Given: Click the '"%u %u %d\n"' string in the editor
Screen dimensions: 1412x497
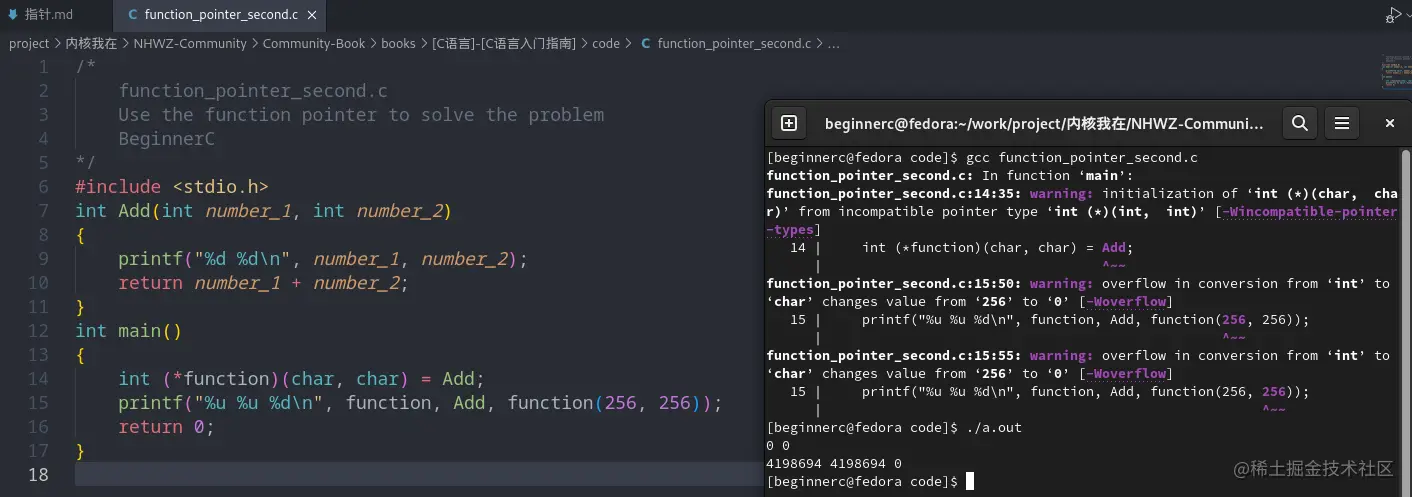Looking at the screenshot, I should pyautogui.click(x=258, y=403).
